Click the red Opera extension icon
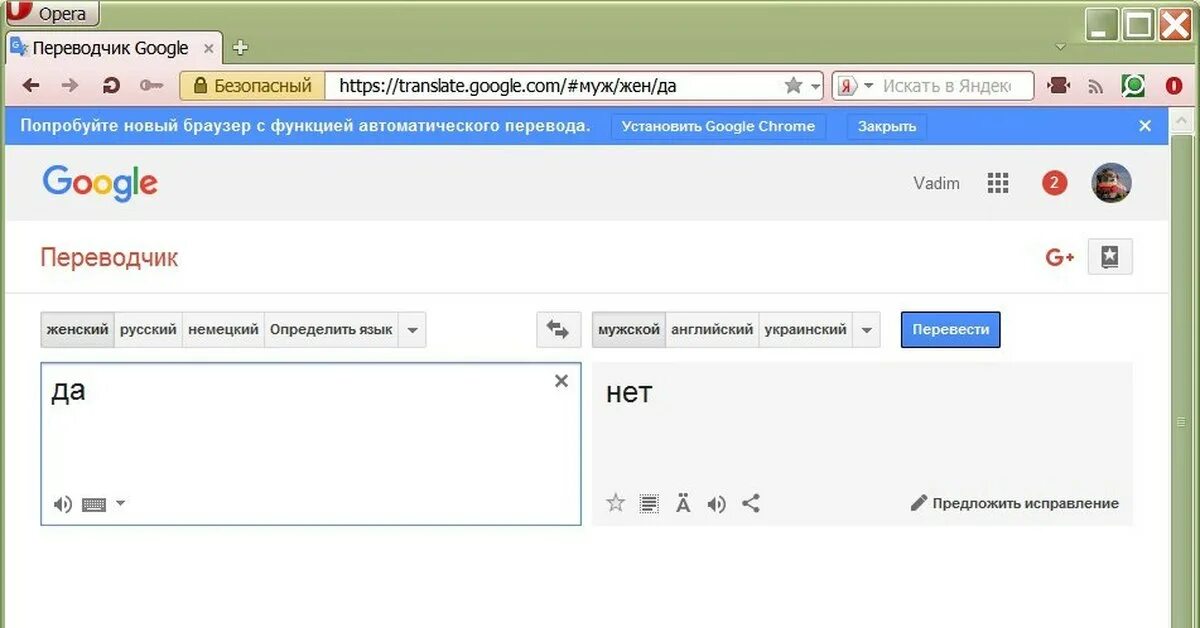This screenshot has width=1200, height=628. 1174,87
